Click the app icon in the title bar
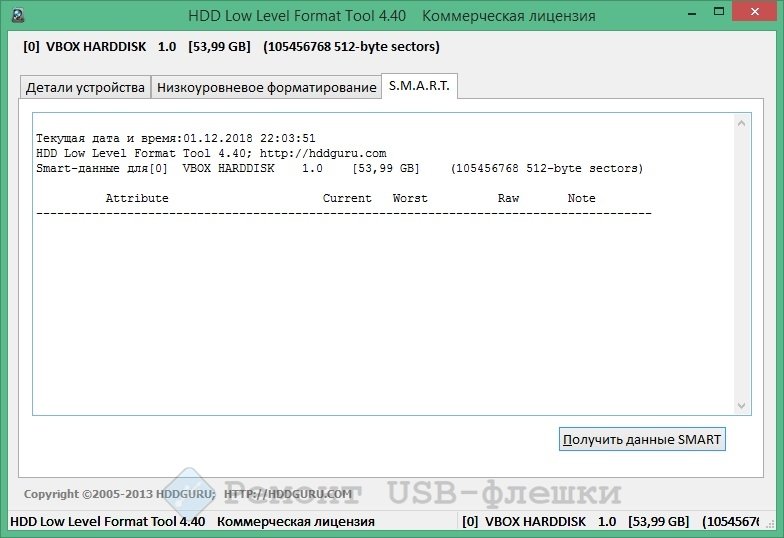Viewport: 784px width, 538px height. (x=18, y=16)
